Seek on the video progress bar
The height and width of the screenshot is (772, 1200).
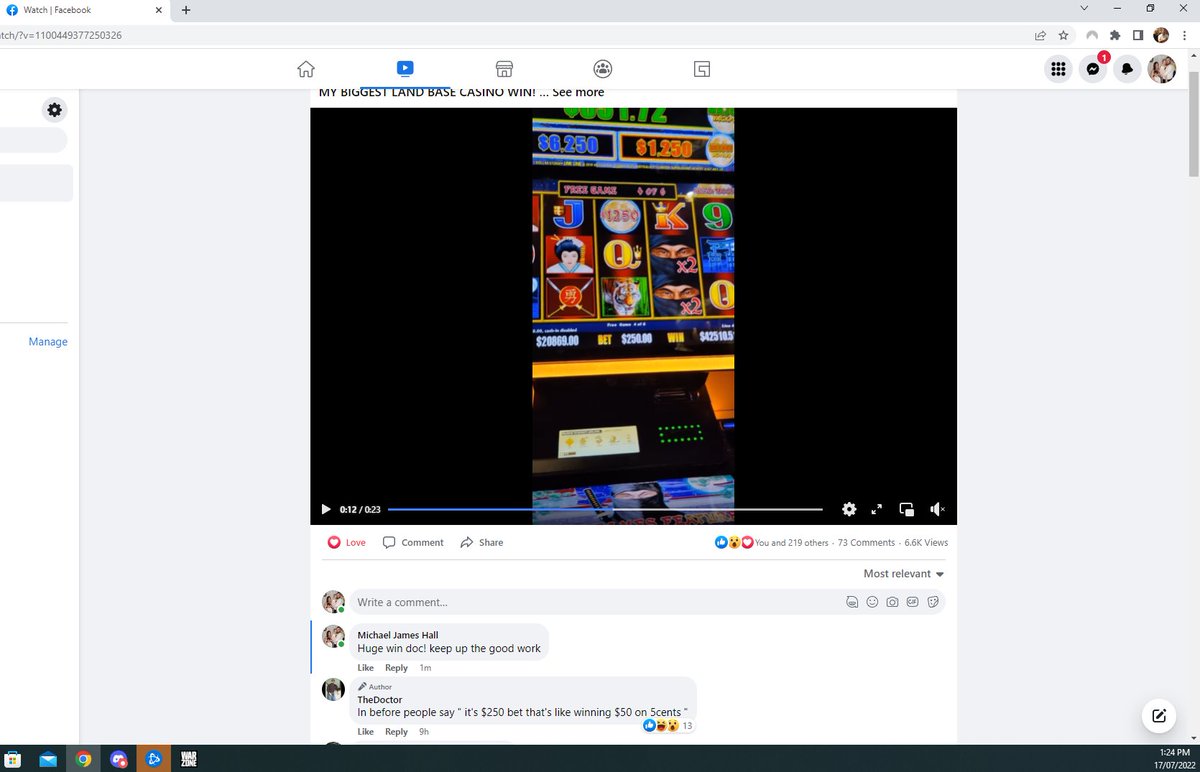point(605,509)
